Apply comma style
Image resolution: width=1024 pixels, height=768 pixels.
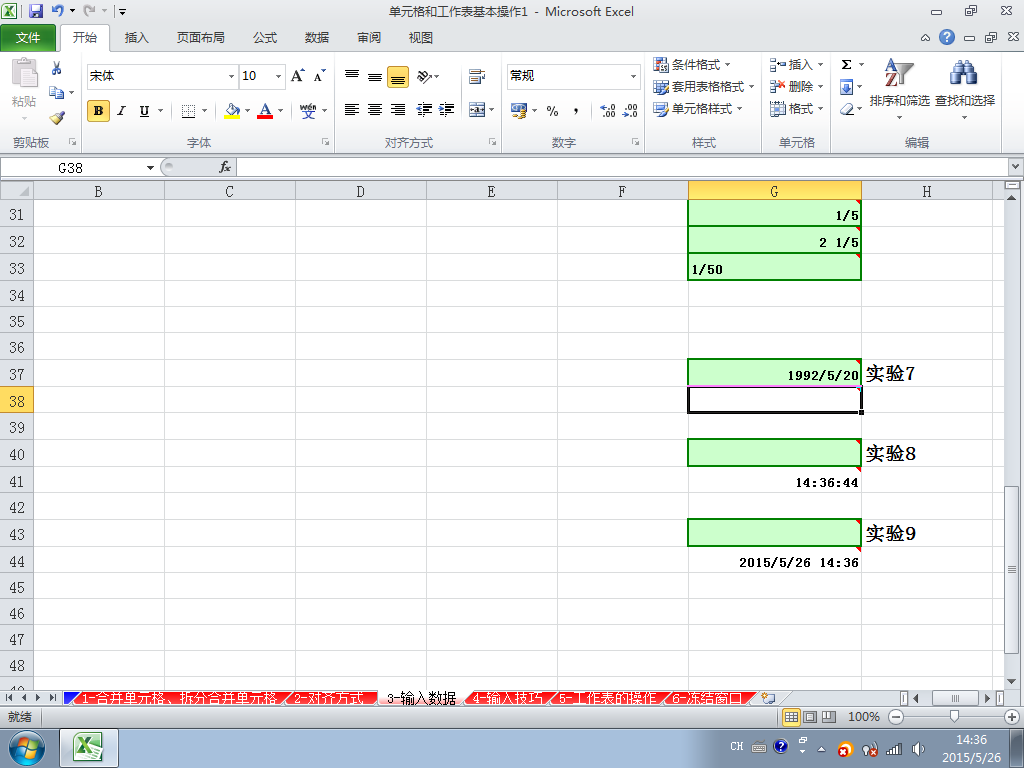(x=575, y=111)
